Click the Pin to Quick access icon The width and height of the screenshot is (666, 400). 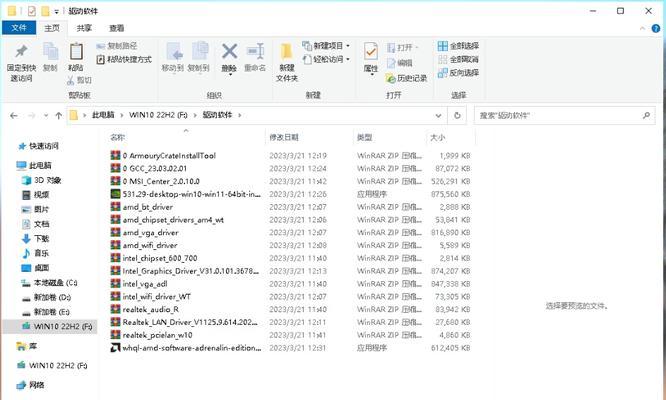point(21,51)
